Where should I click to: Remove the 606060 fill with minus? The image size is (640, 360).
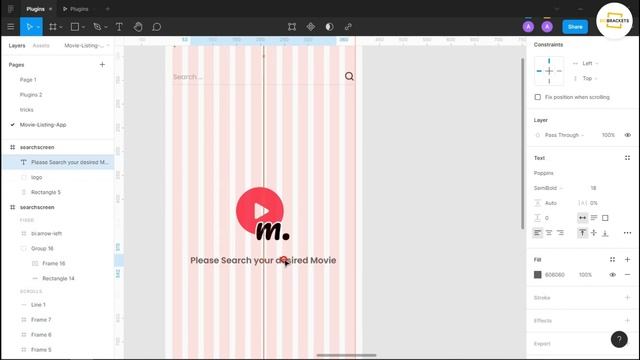click(627, 275)
